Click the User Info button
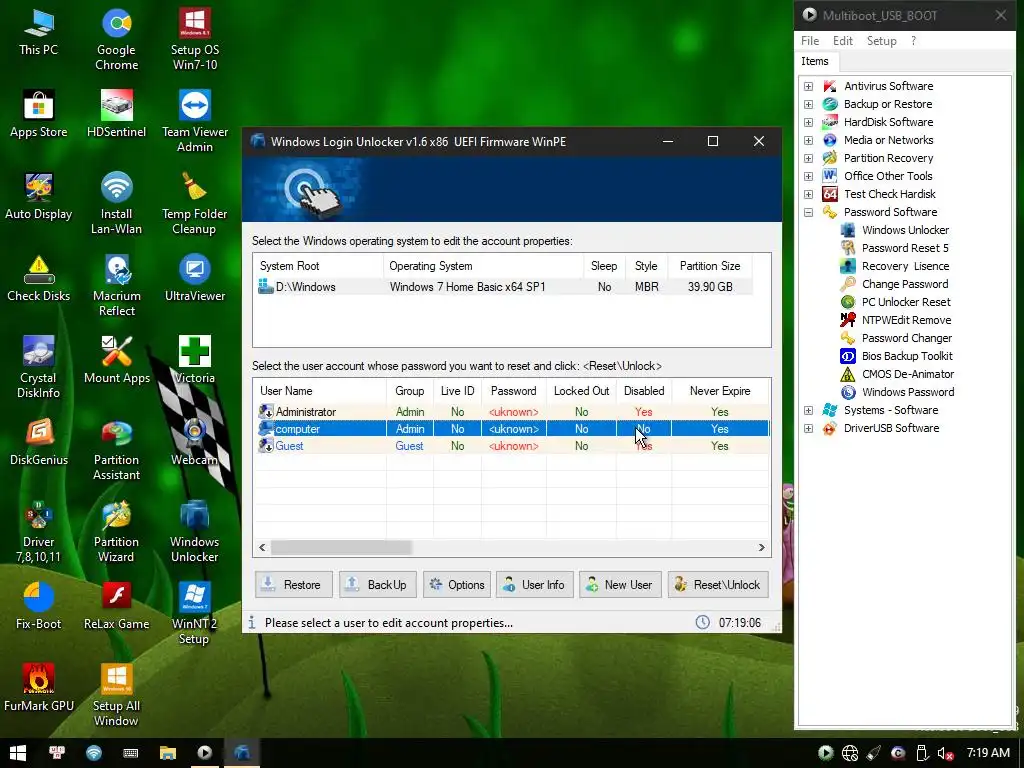1024x768 pixels. (534, 584)
